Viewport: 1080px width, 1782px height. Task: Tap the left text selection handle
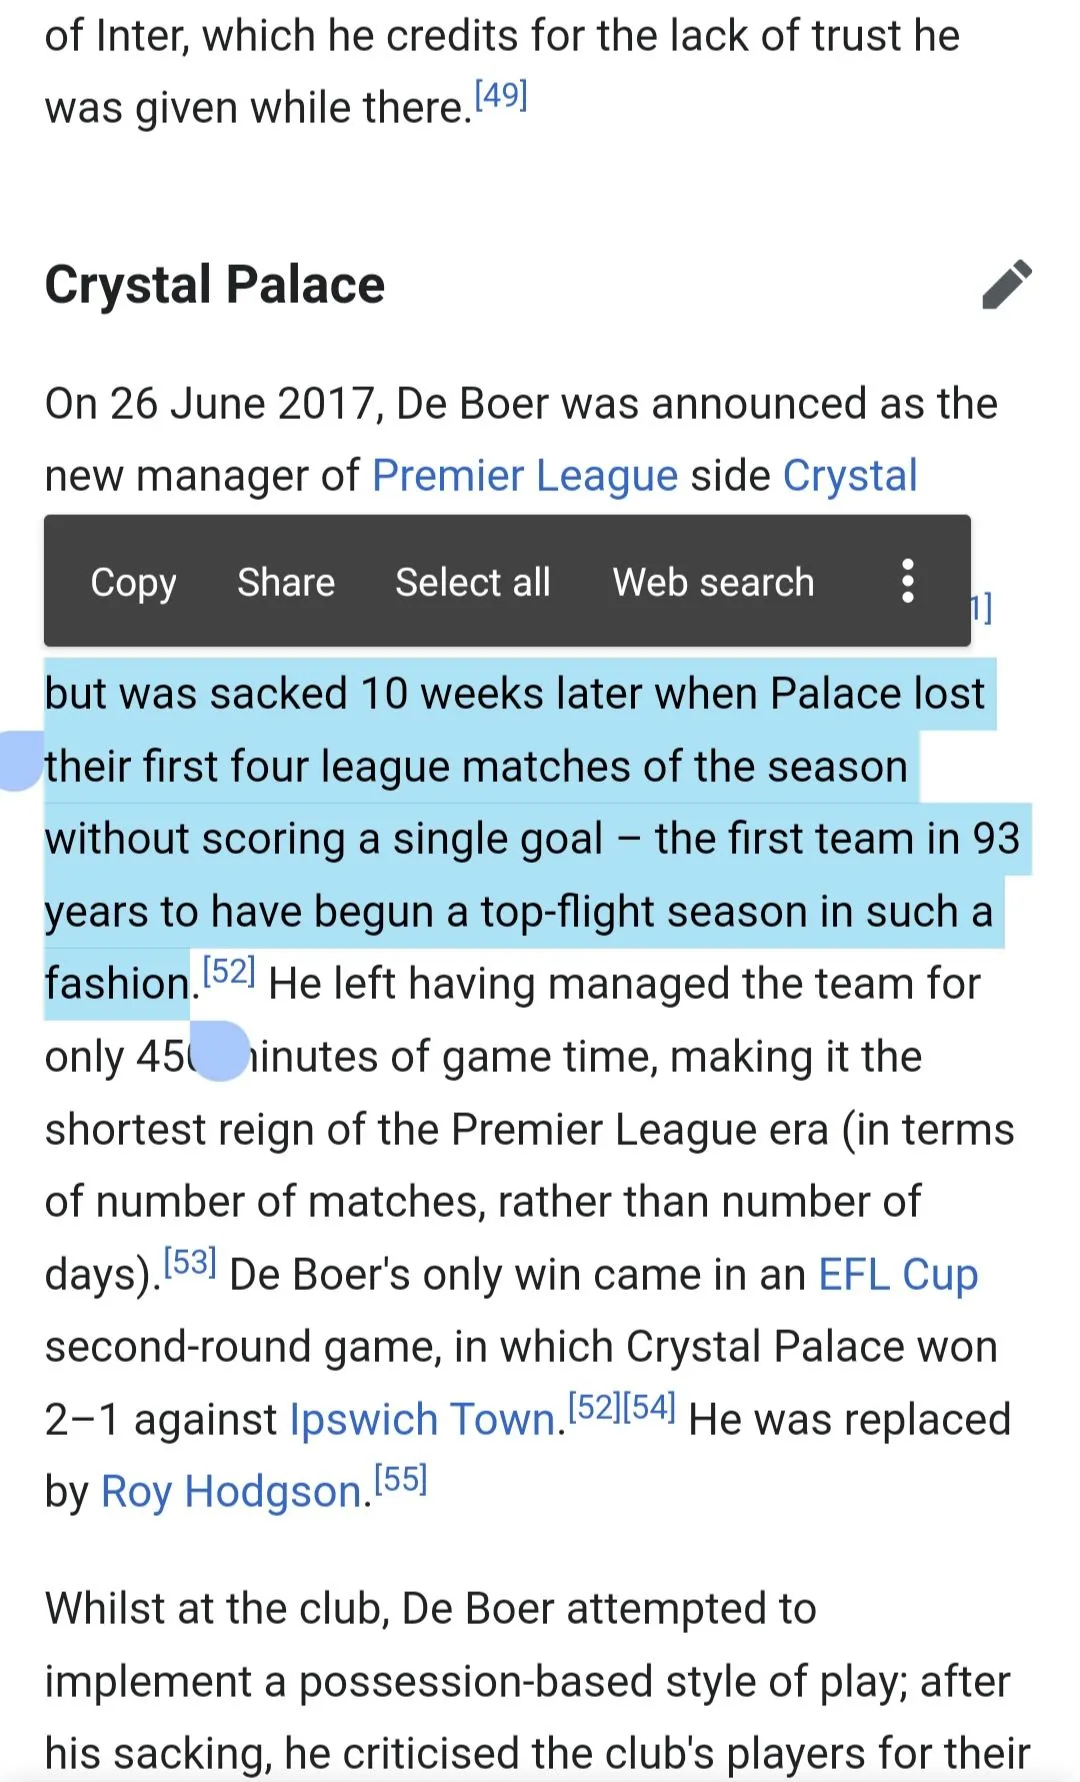20,762
